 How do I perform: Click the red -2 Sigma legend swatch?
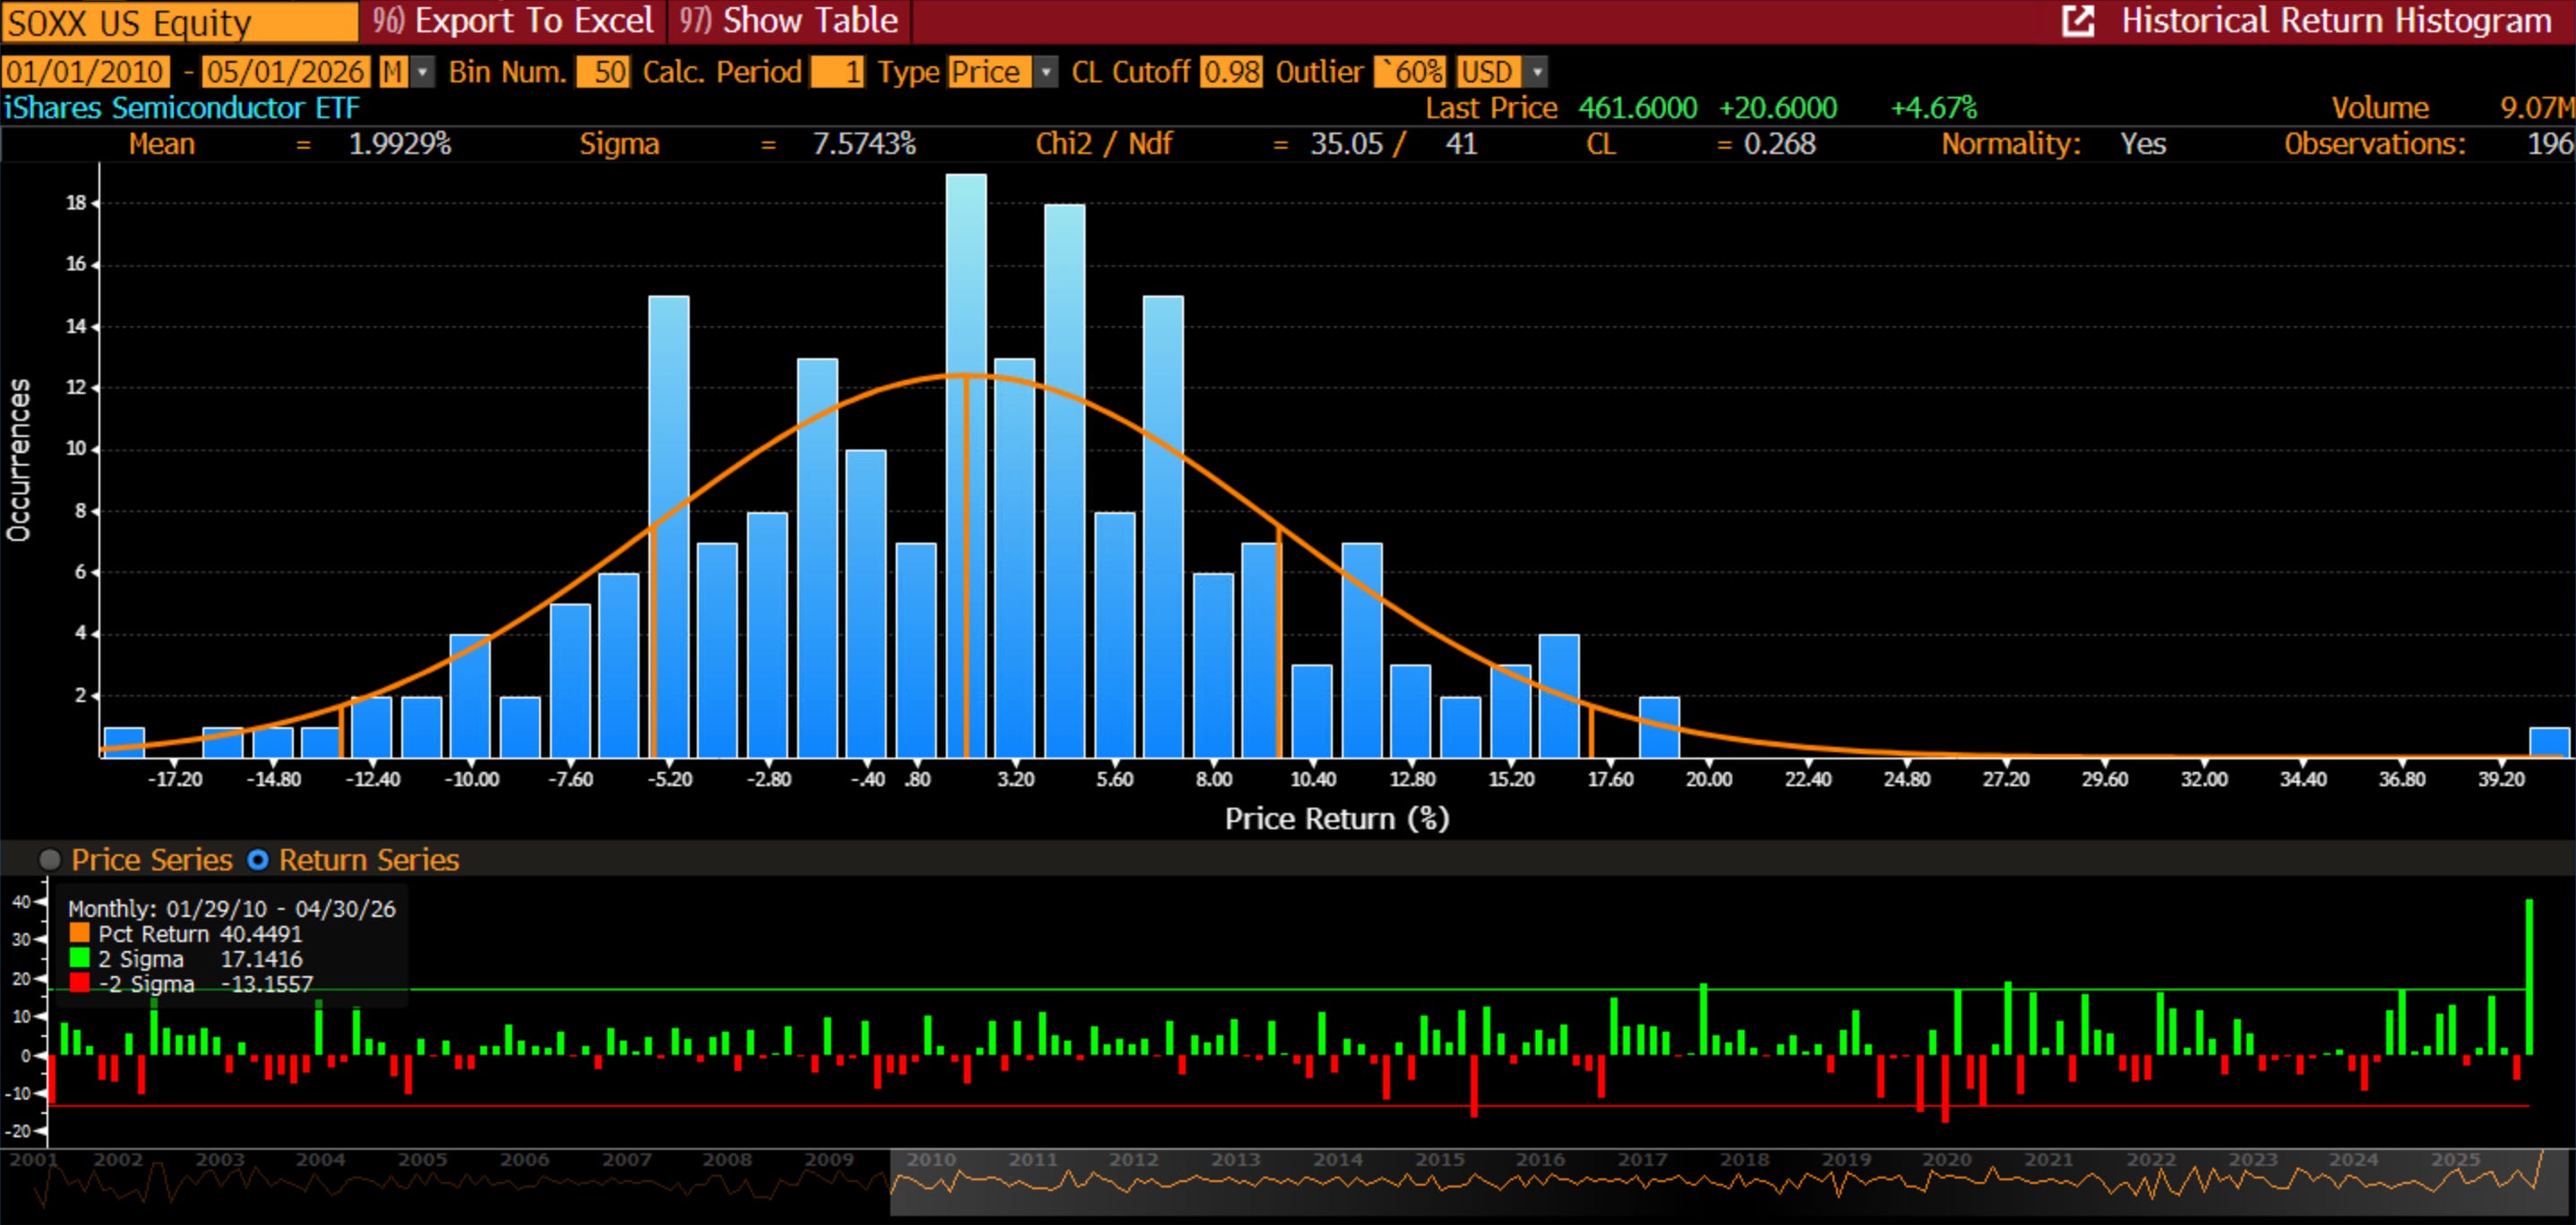tap(80, 983)
